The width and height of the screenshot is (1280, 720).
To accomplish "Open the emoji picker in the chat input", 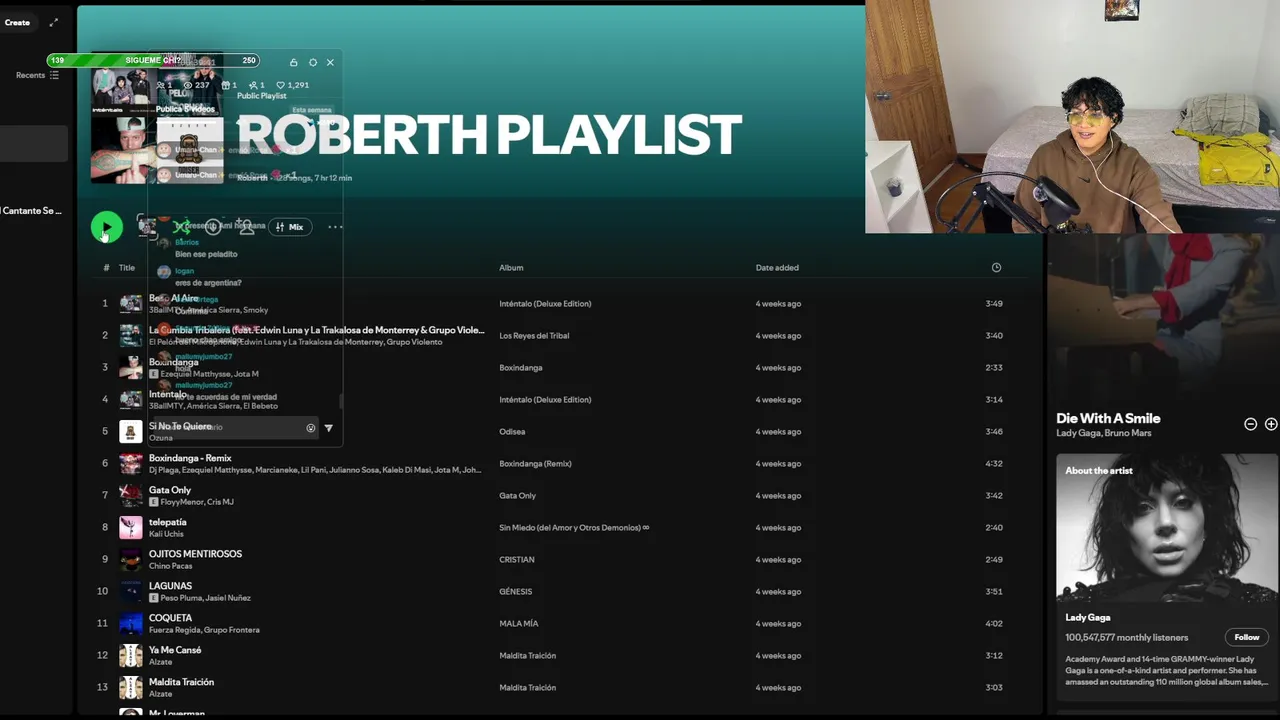I will [311, 428].
